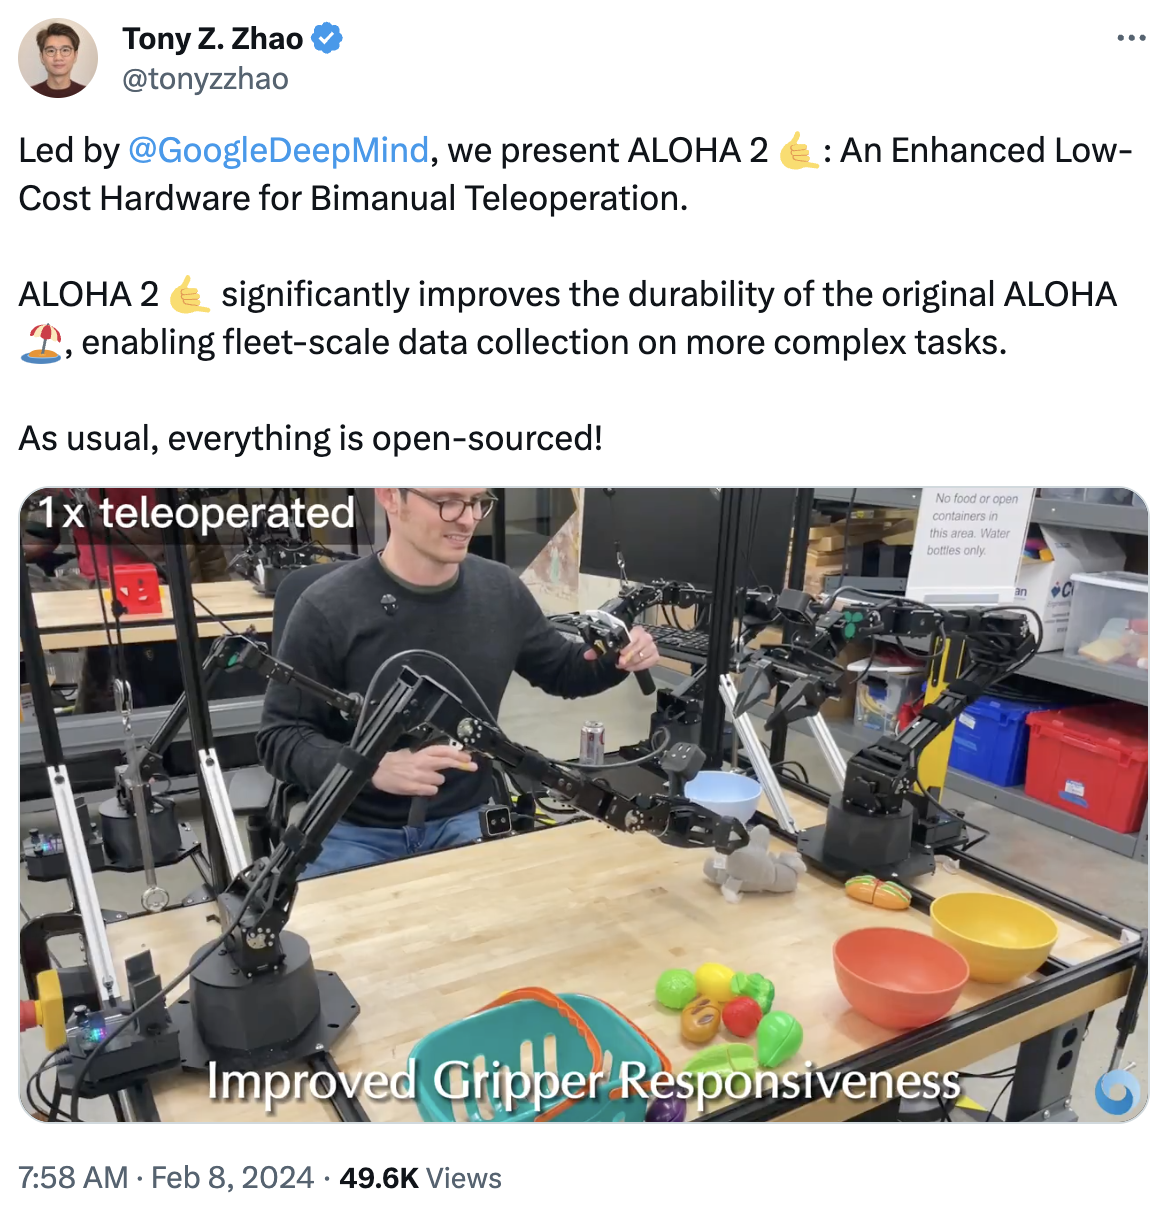Click the beach umbrella island emoji
1174x1210 pixels.
click(41, 343)
